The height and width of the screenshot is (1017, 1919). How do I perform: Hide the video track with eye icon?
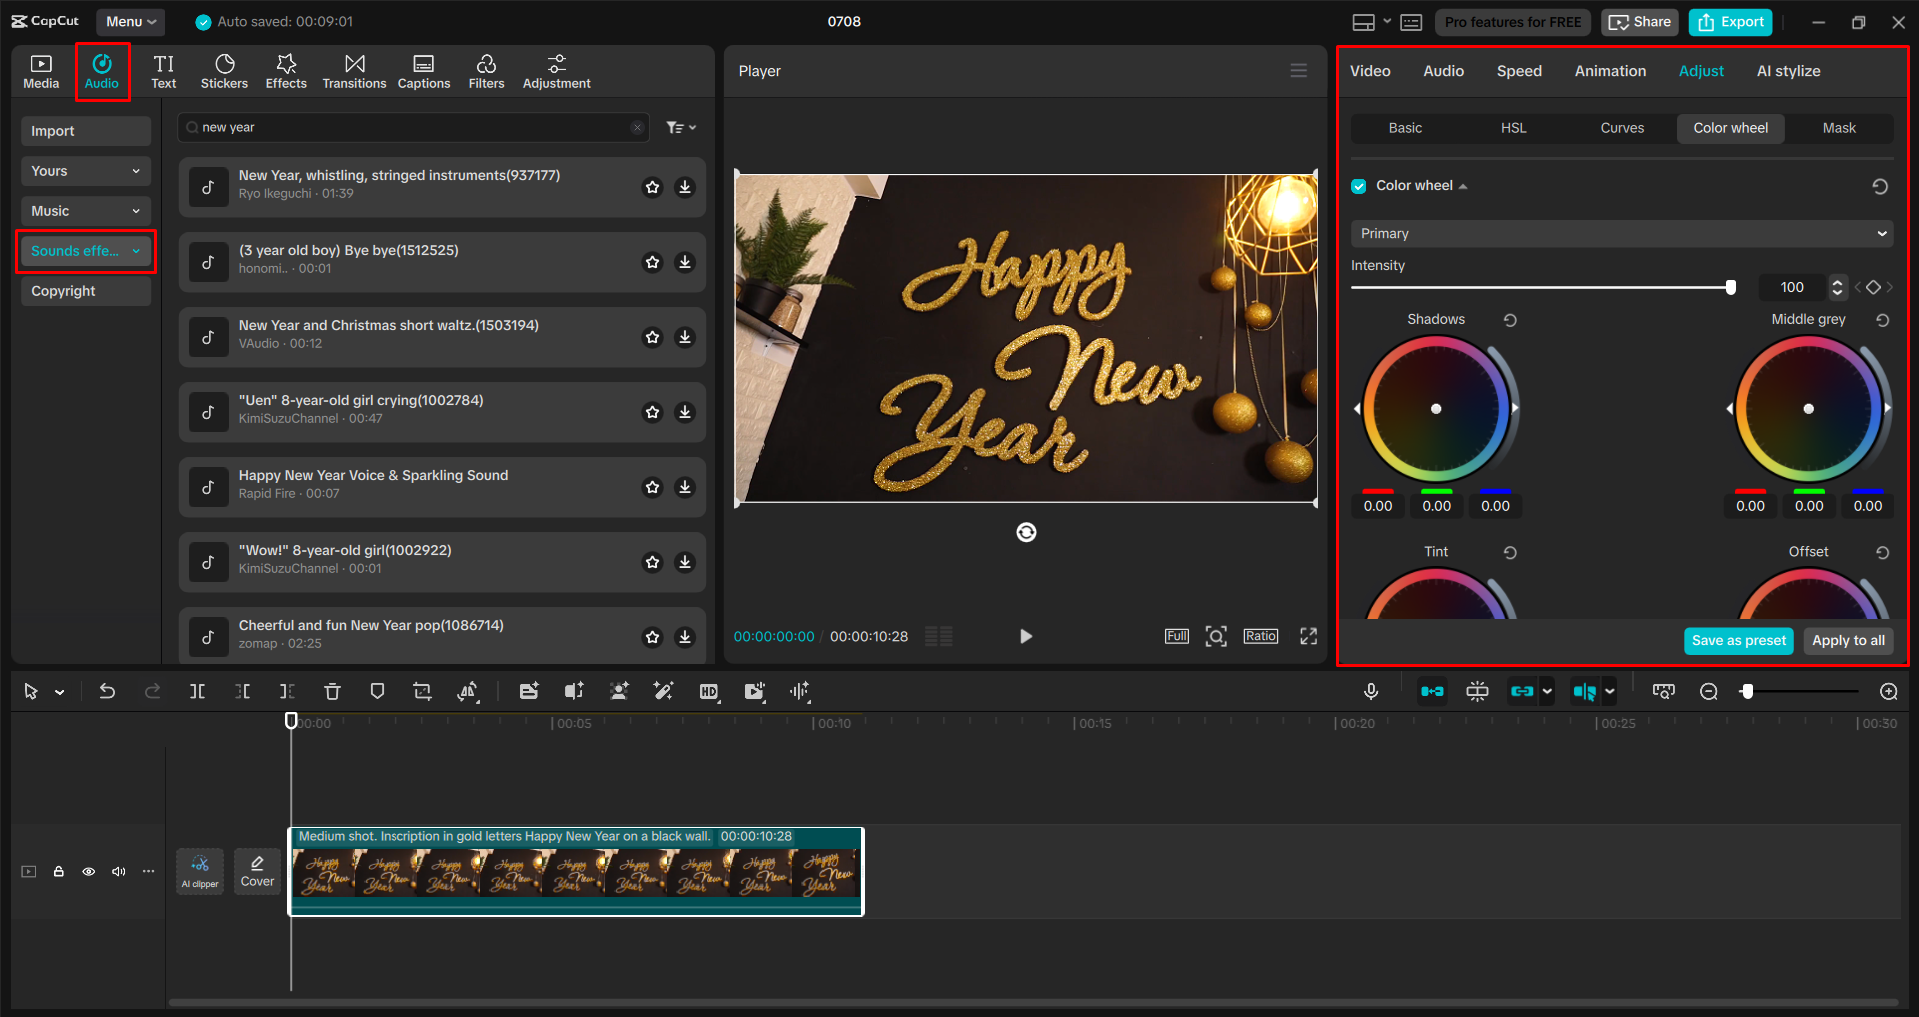tap(88, 871)
